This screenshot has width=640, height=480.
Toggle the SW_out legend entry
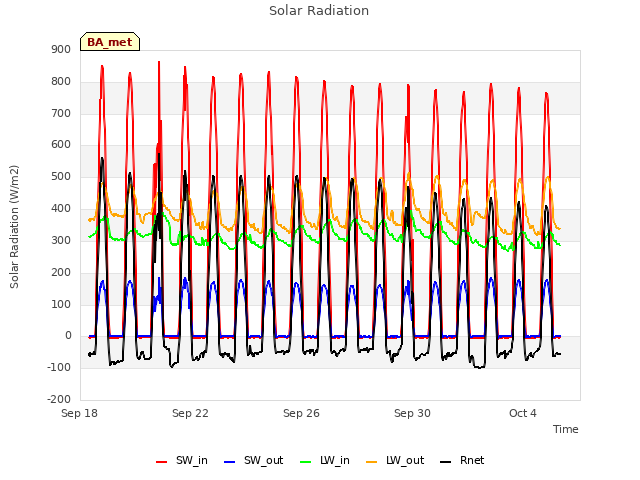[x=253, y=460]
